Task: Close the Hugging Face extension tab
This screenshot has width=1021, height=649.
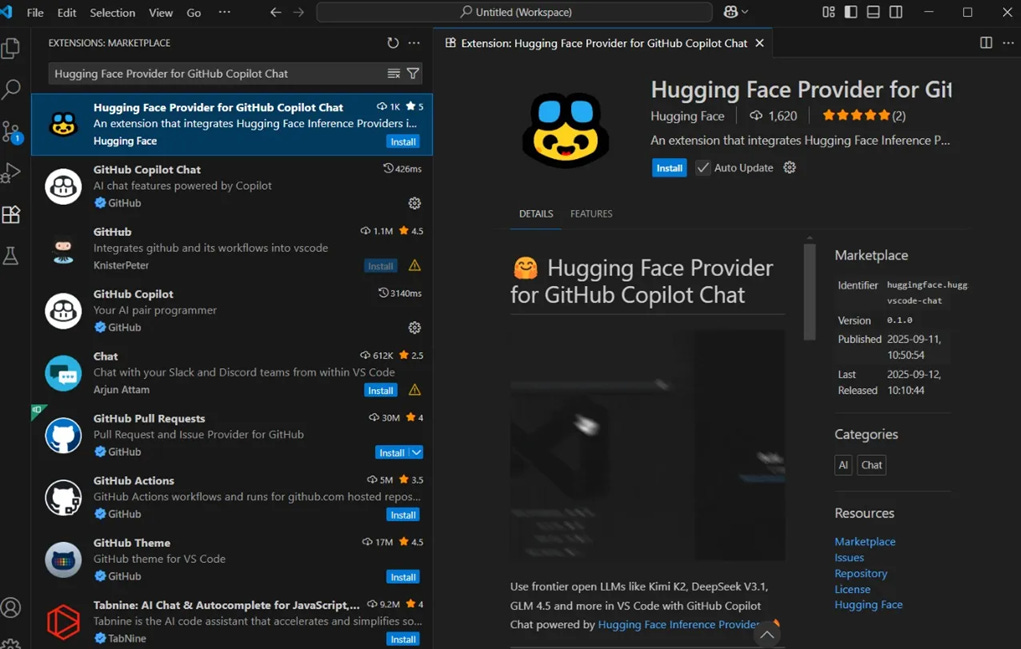Action: (759, 43)
